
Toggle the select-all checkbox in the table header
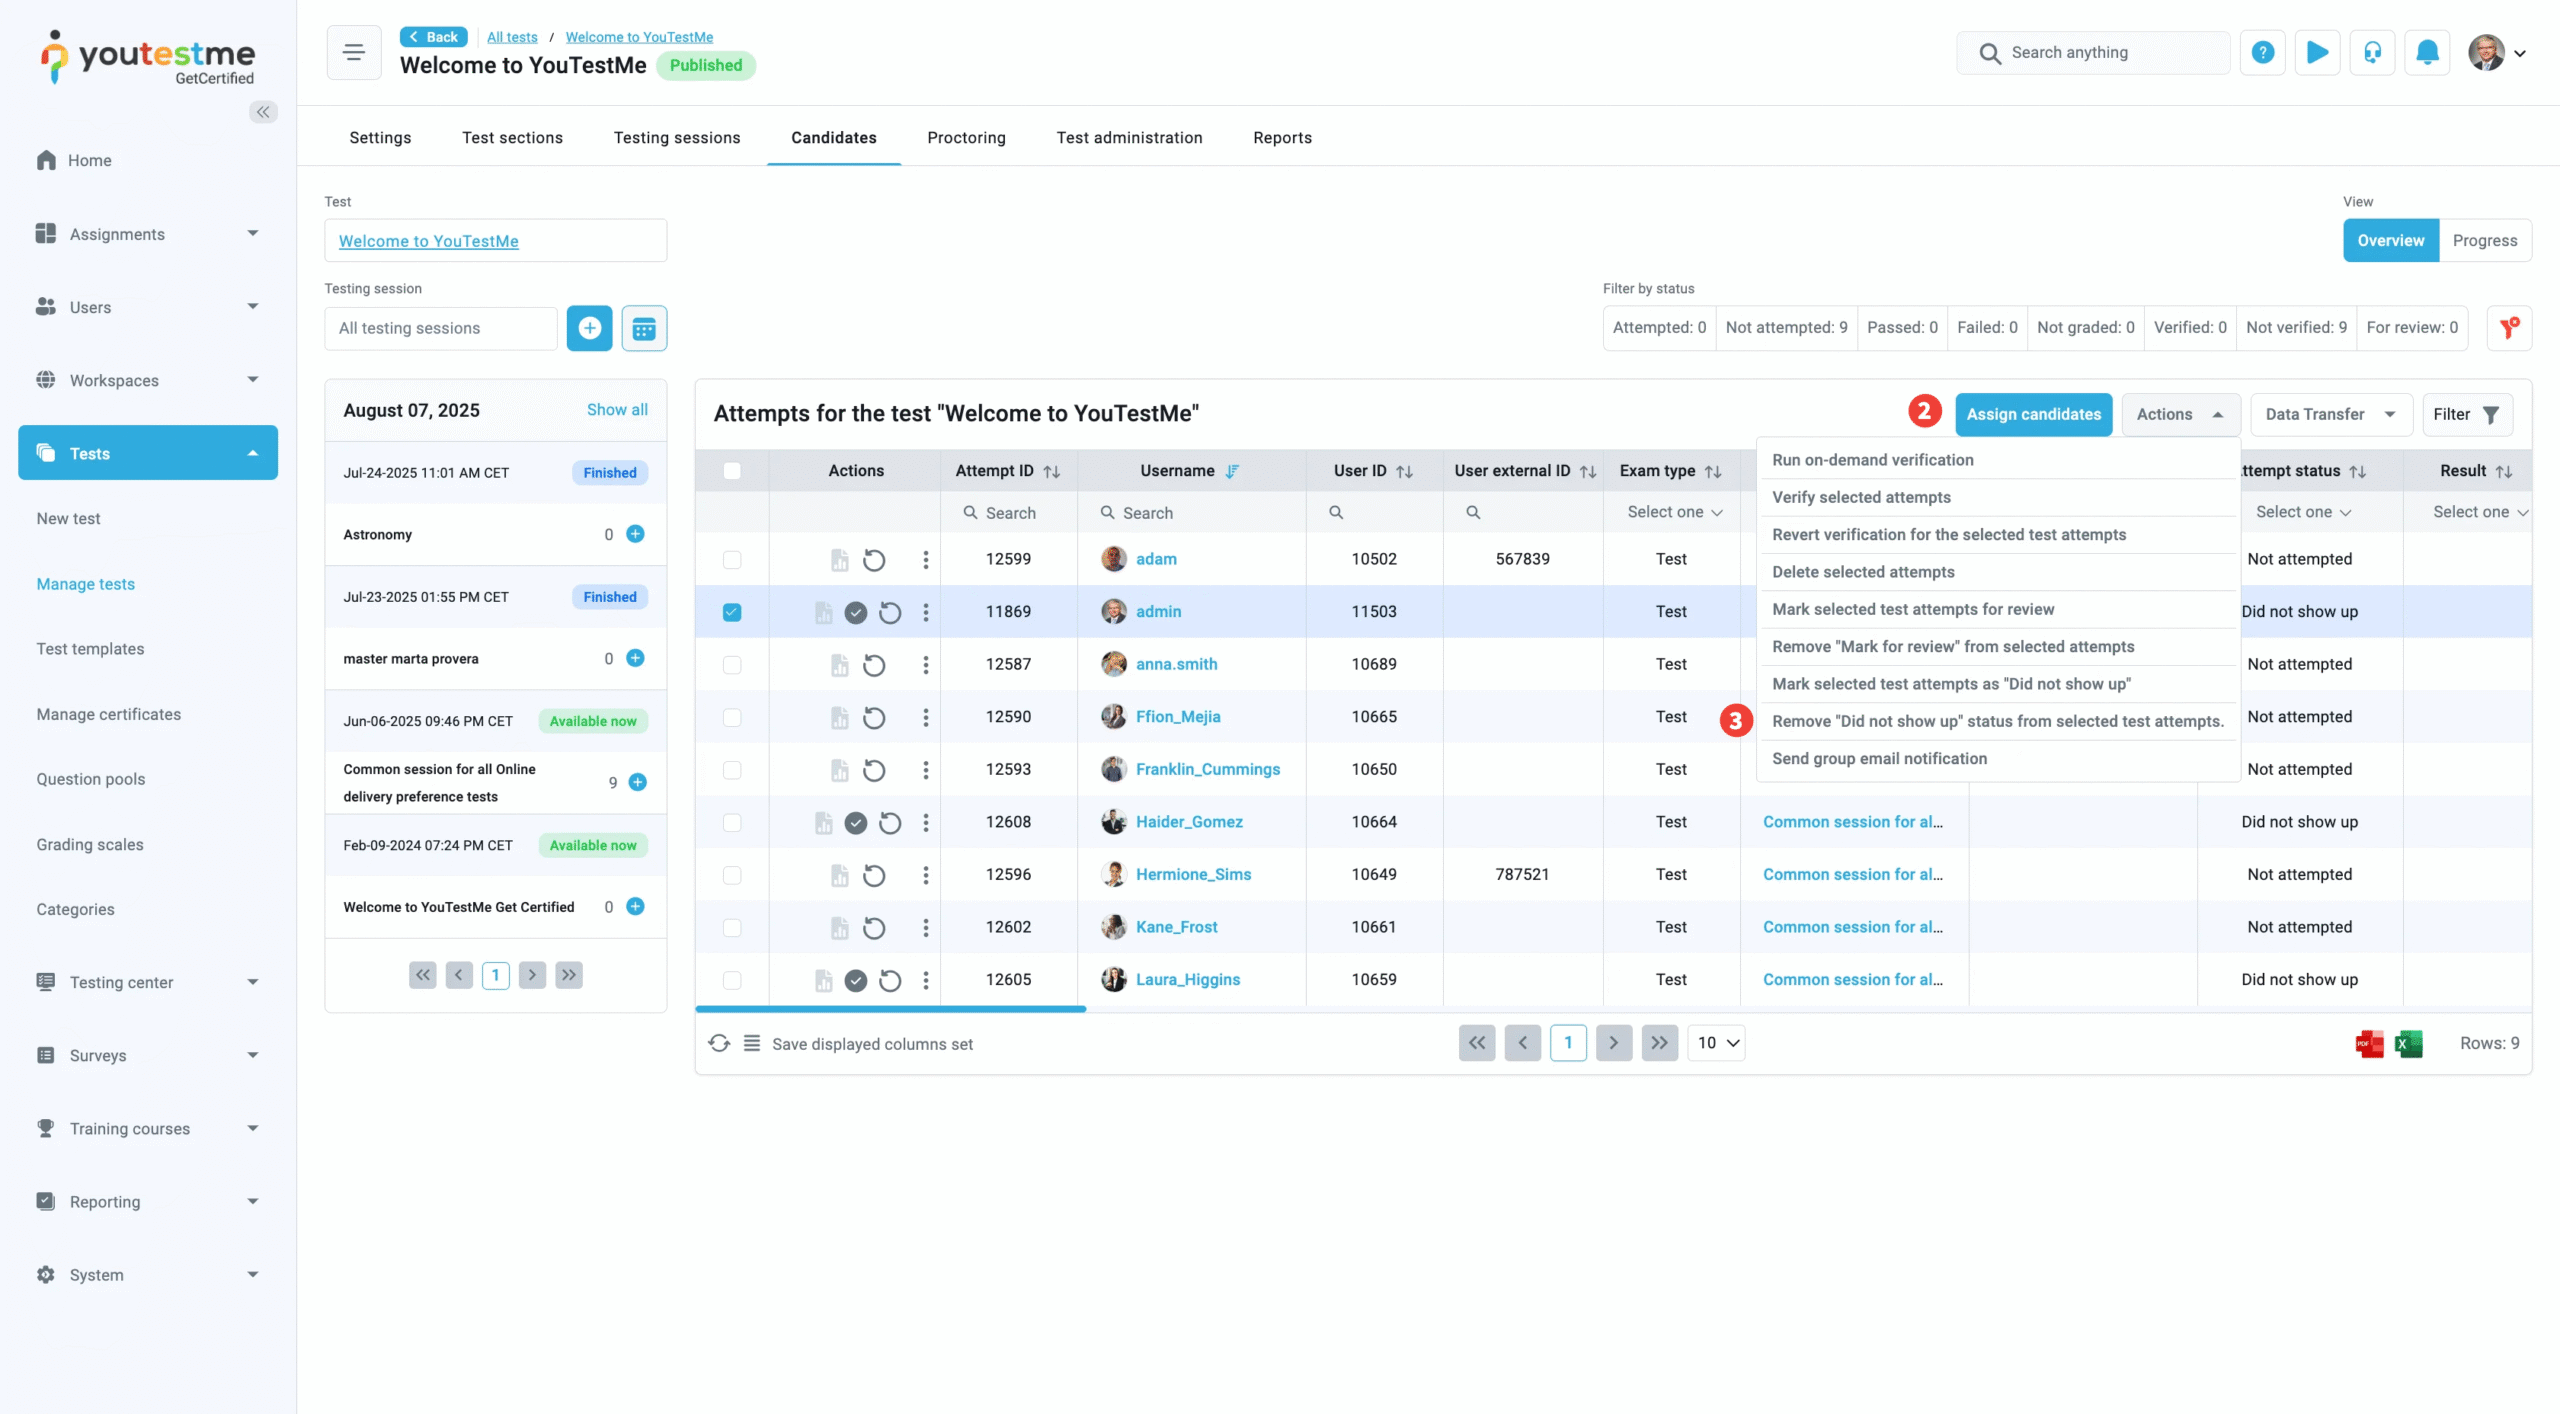(732, 471)
